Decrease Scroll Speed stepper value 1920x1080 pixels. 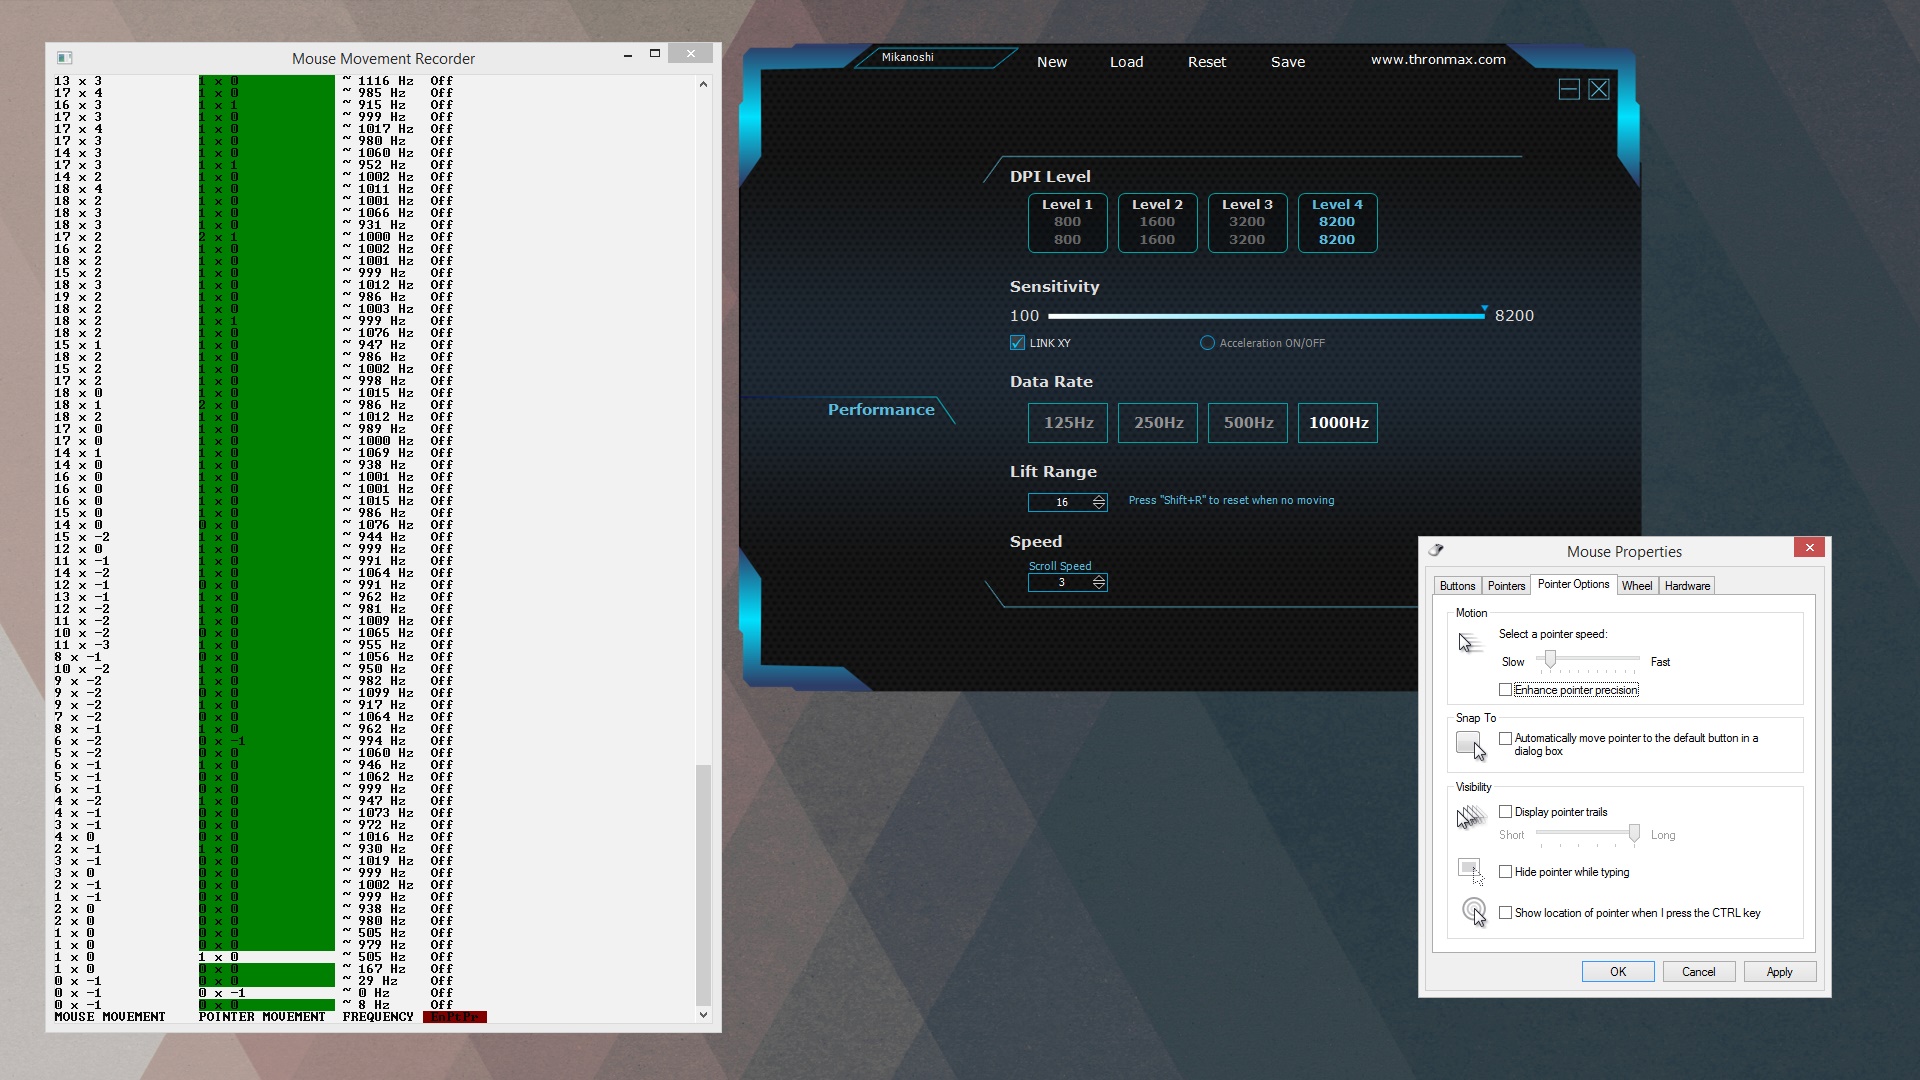1099,586
